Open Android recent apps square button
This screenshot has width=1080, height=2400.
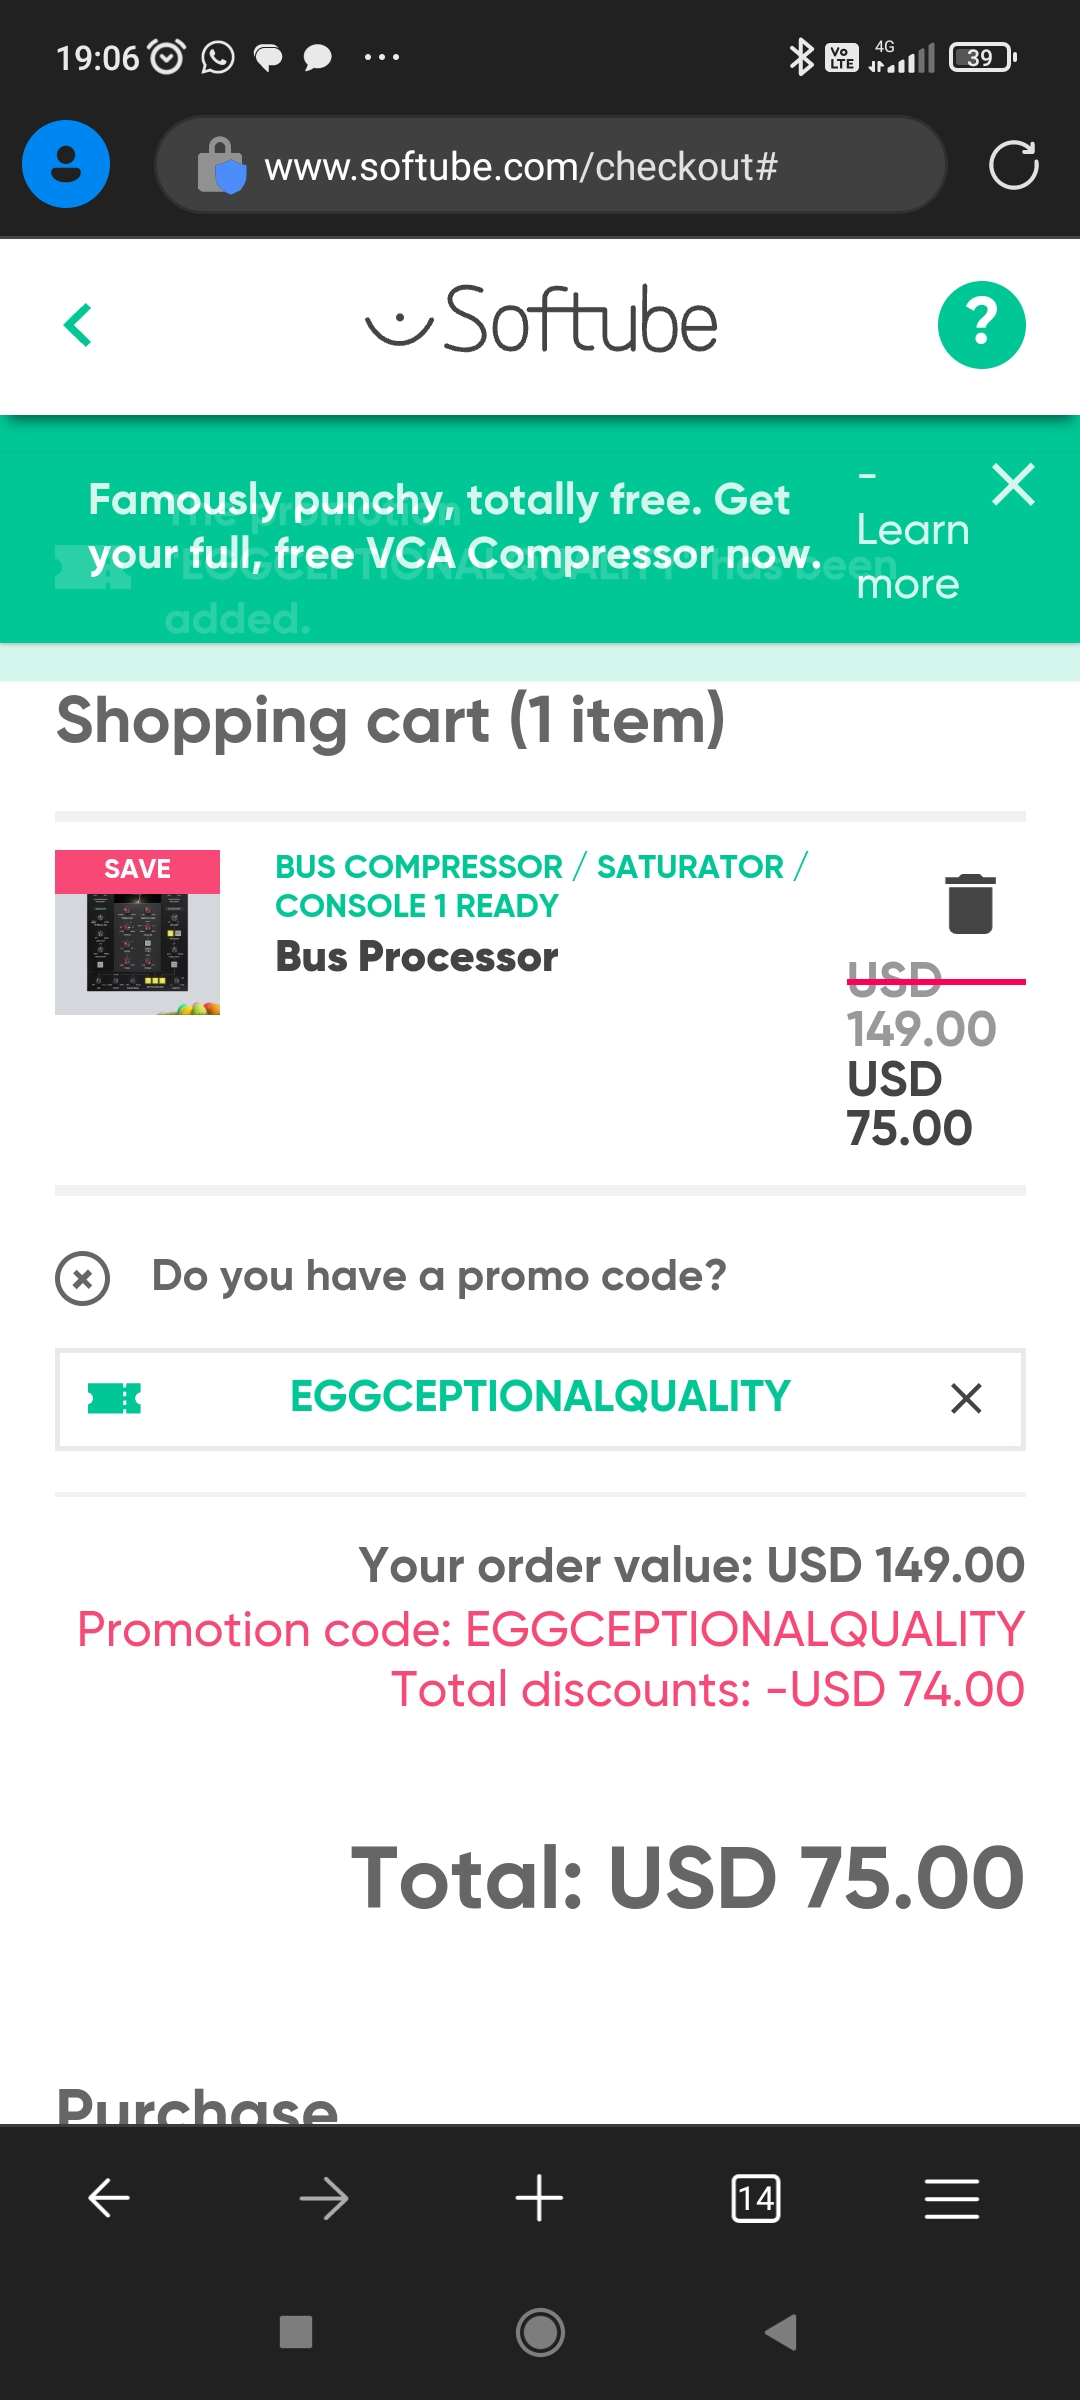tap(296, 2332)
